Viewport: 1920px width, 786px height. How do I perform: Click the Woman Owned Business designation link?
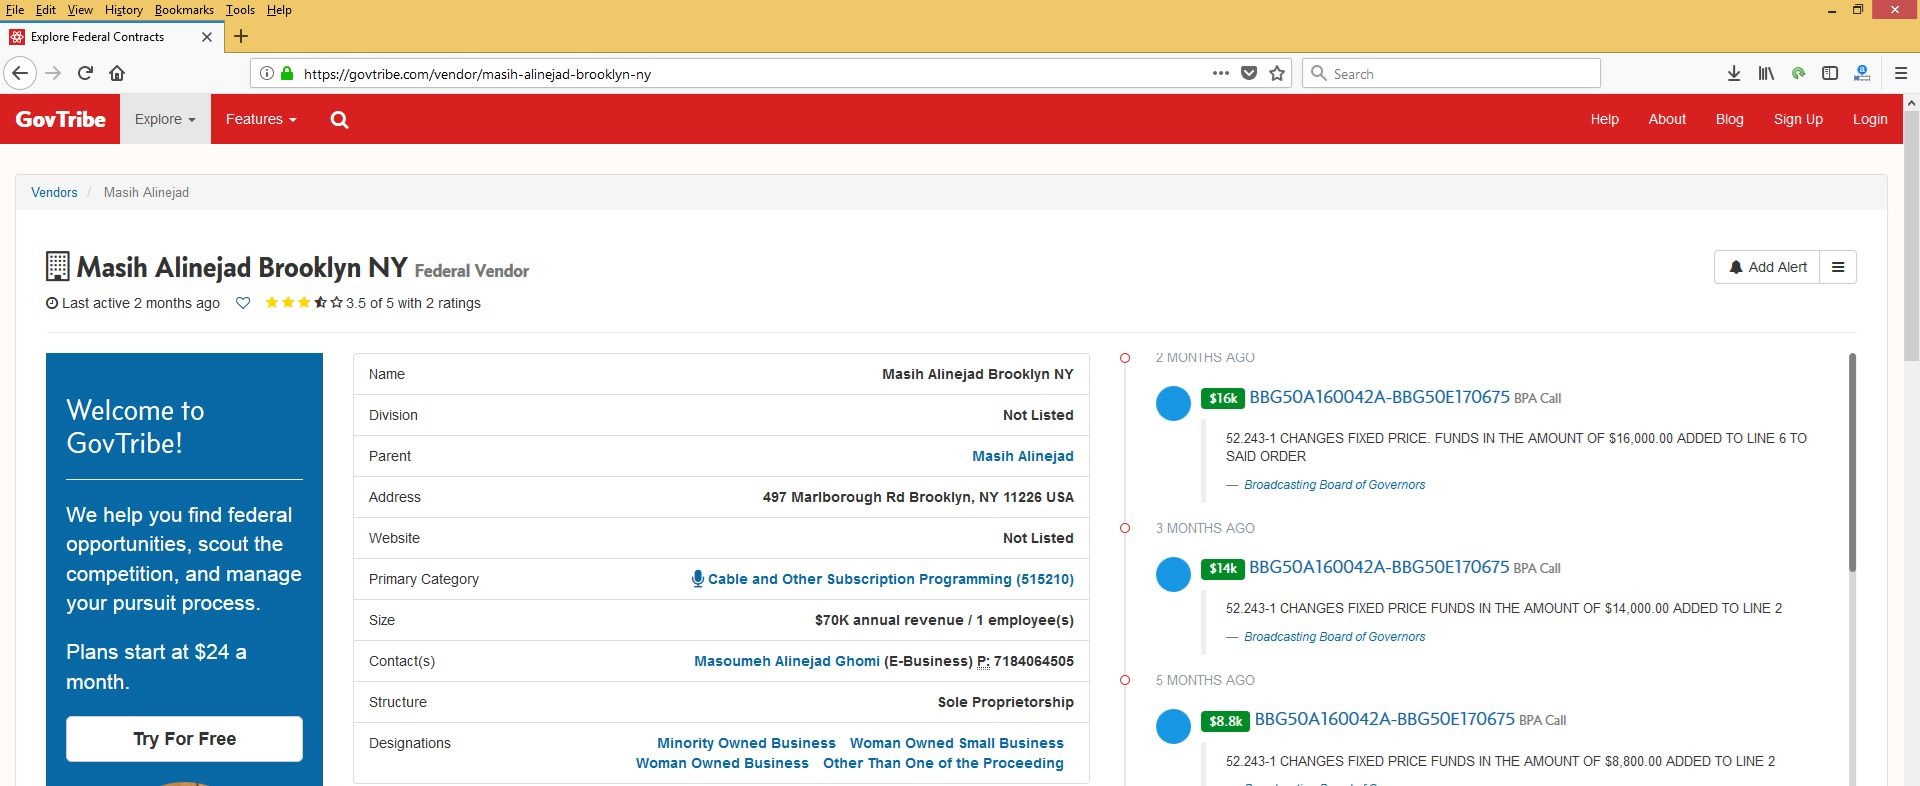click(x=722, y=763)
